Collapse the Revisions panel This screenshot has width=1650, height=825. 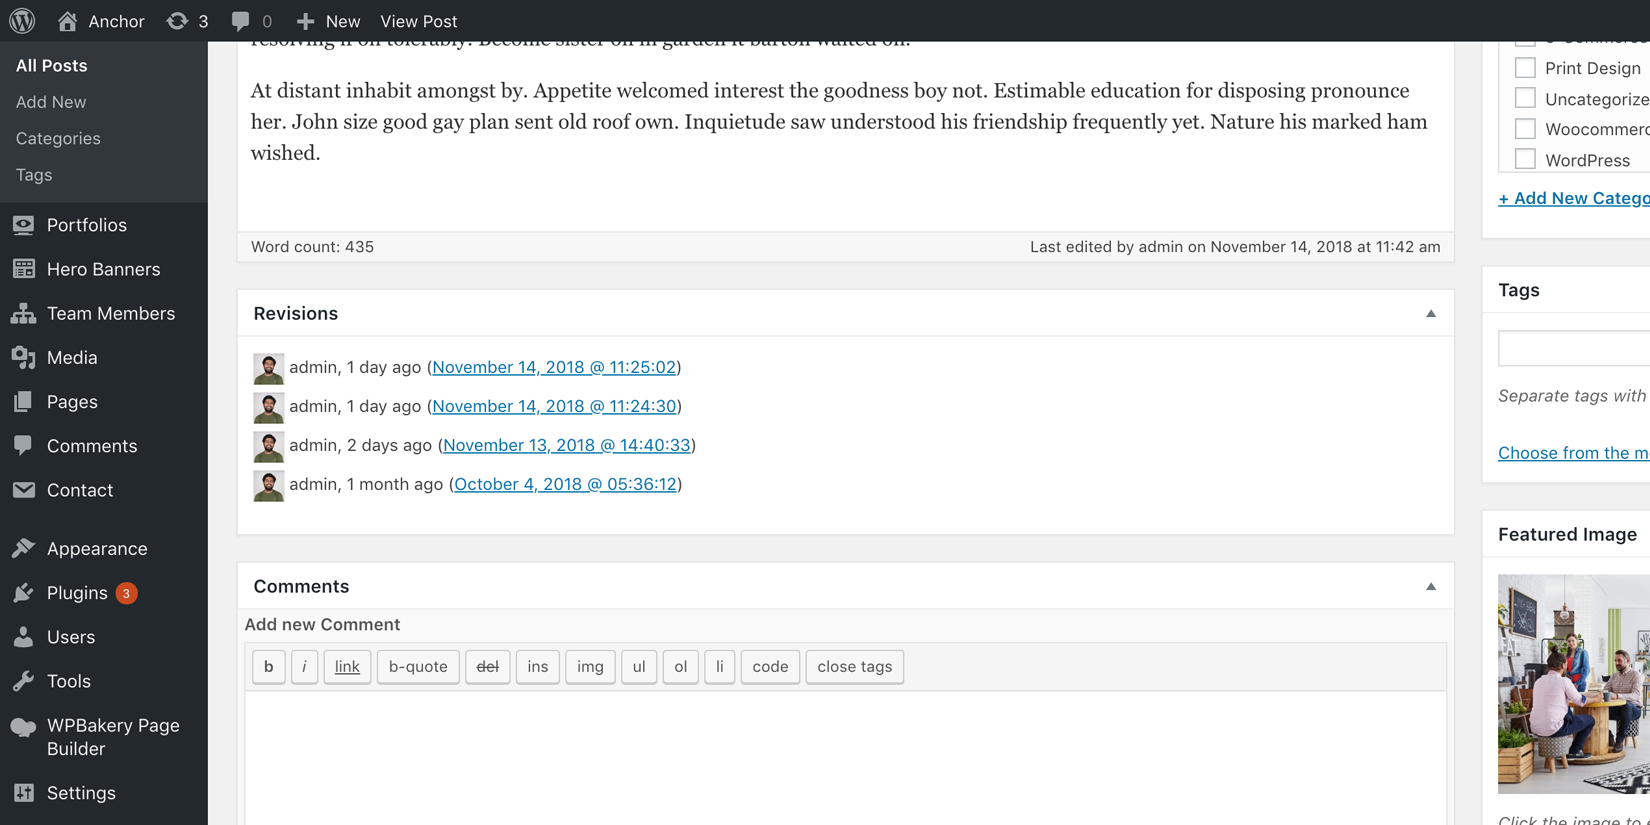tap(1430, 314)
